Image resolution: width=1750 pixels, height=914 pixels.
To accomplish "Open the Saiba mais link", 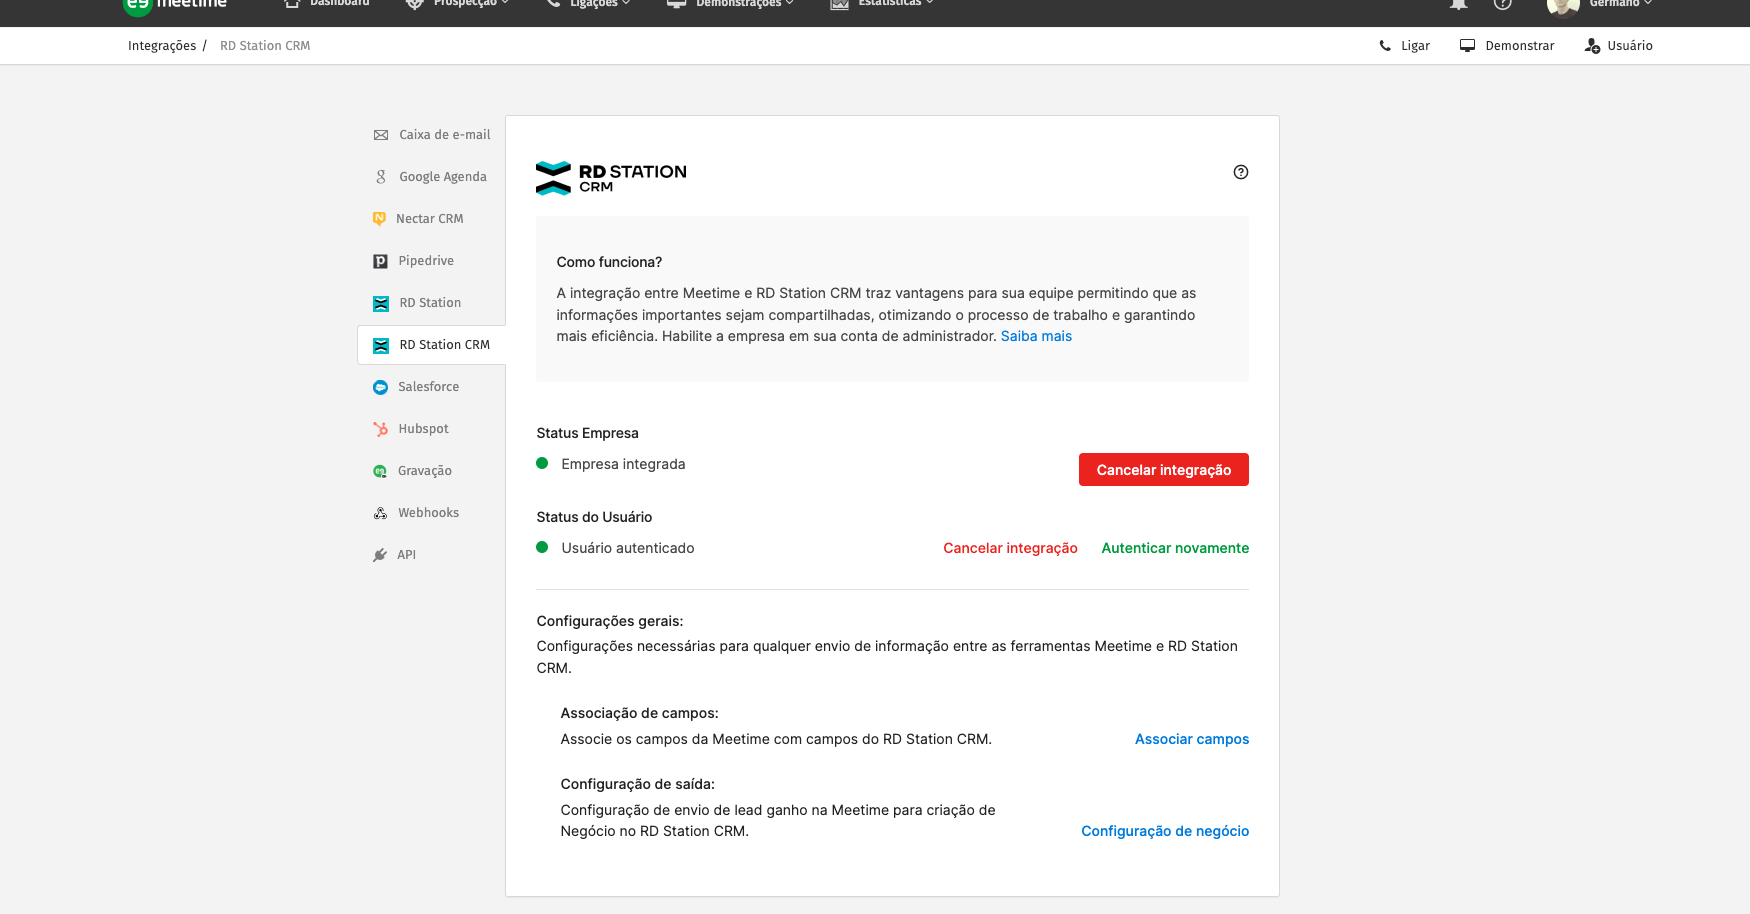I will pyautogui.click(x=1036, y=336).
